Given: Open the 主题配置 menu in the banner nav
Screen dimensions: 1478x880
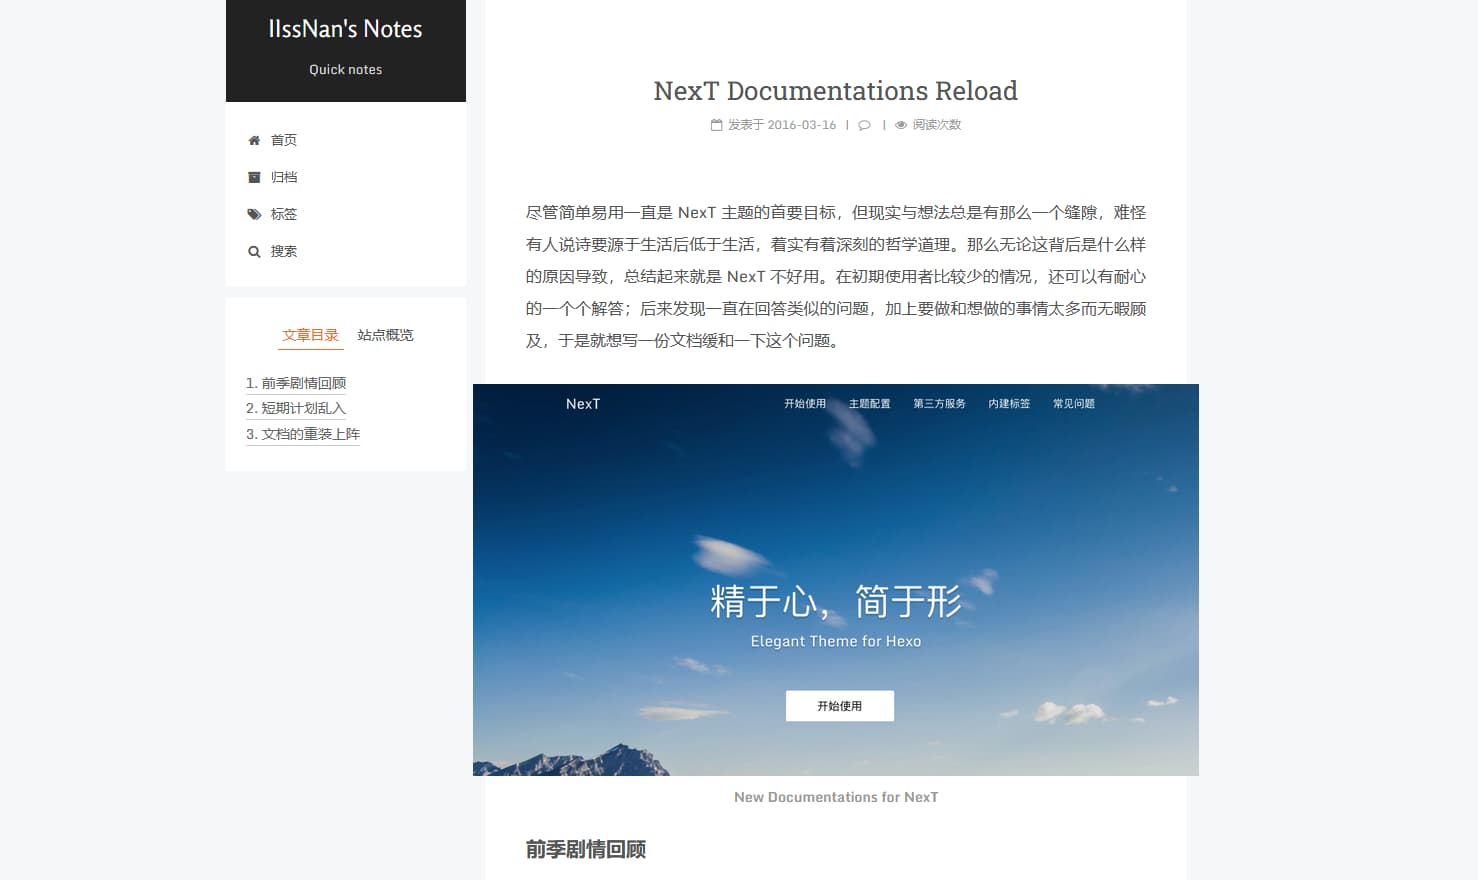Looking at the screenshot, I should tap(868, 404).
